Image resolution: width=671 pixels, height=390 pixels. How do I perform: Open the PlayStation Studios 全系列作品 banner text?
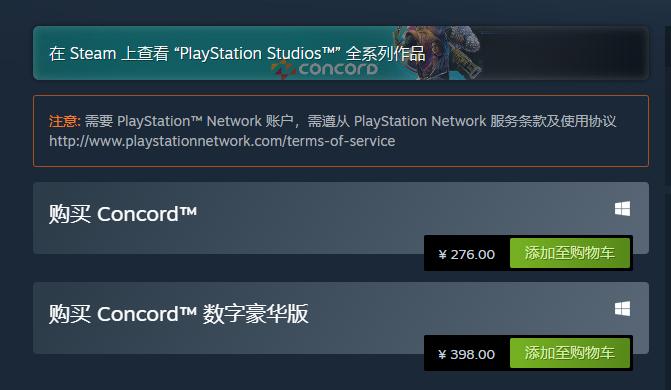click(x=237, y=54)
